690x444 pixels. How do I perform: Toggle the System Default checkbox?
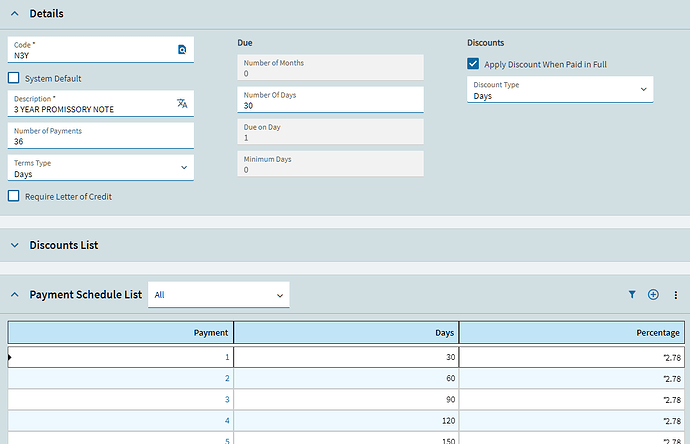point(14,78)
